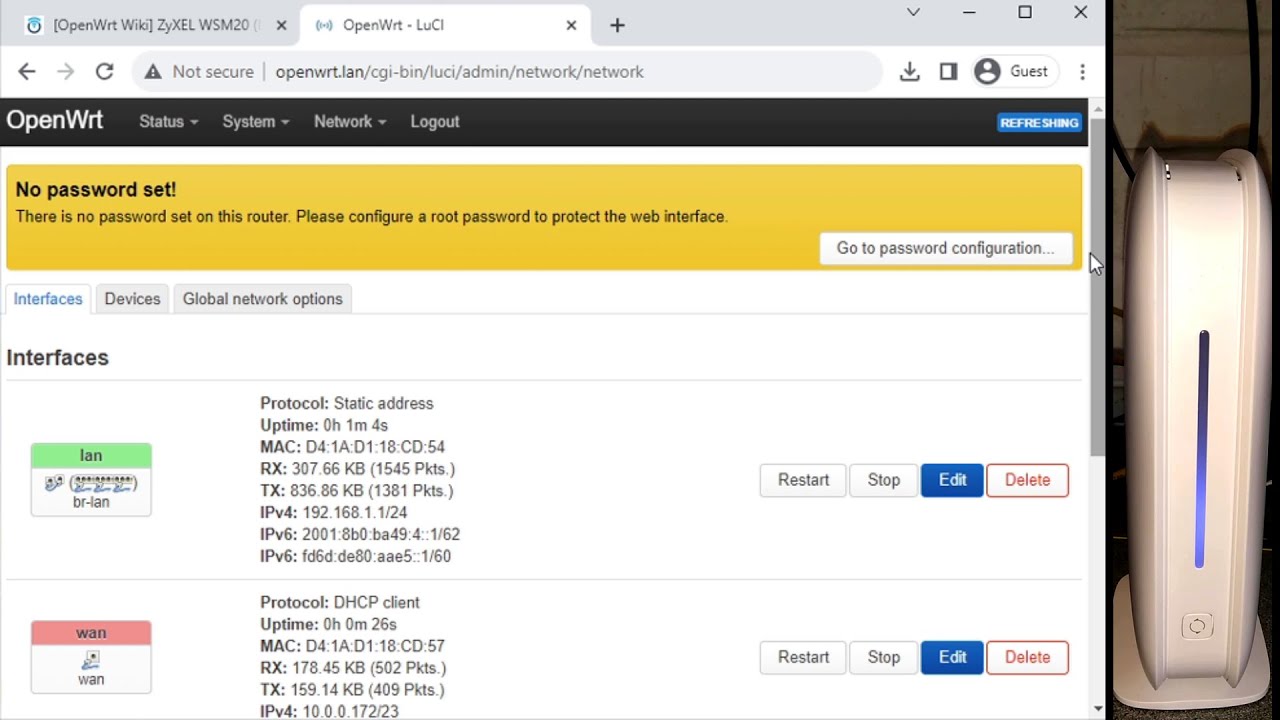Toggle the browser side panel icon

coord(948,71)
